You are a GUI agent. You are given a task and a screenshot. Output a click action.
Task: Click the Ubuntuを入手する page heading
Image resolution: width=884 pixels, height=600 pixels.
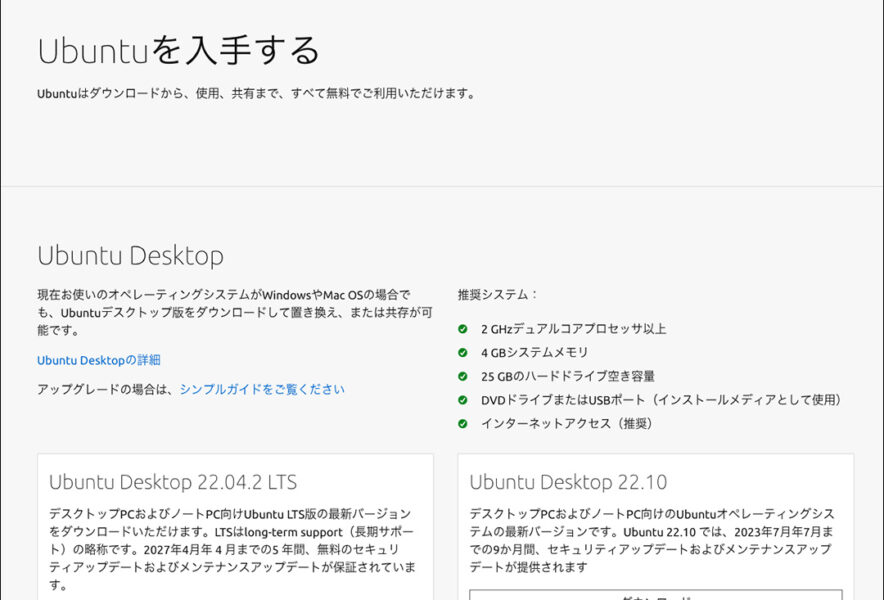pos(179,50)
